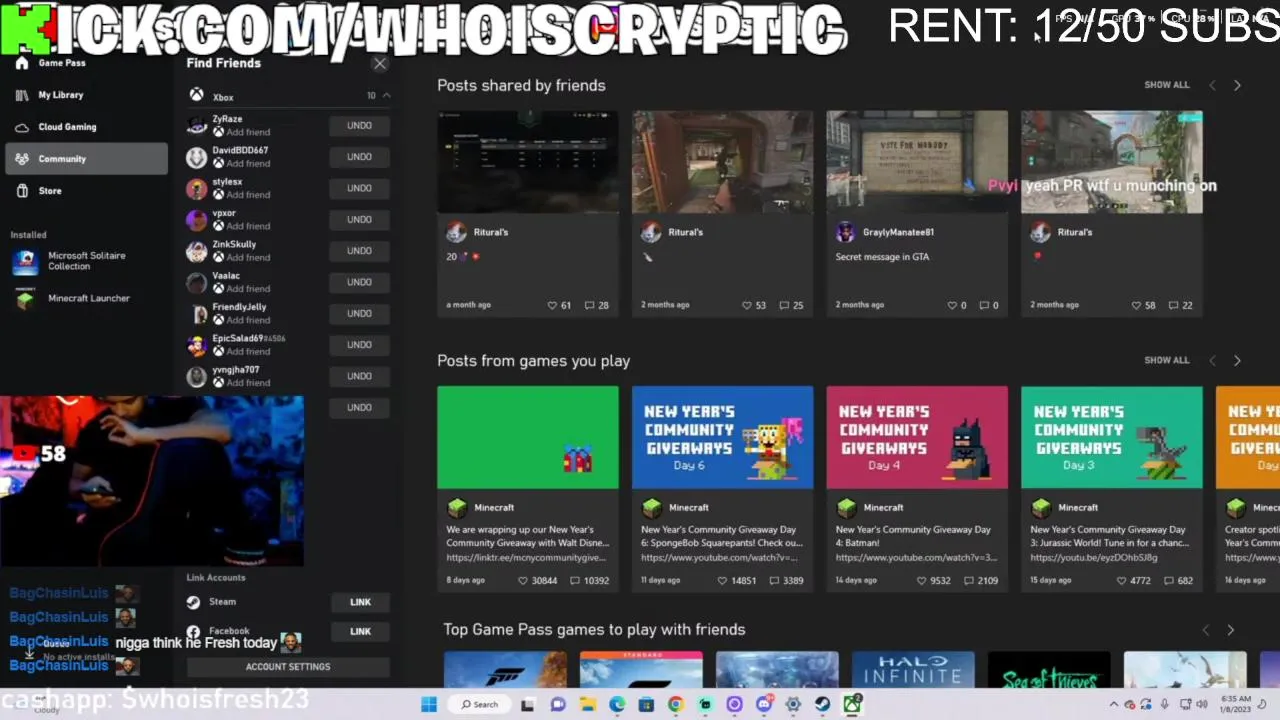This screenshot has height=720, width=1280.
Task: Open Microsoft Edge from taskbar
Action: 617,704
